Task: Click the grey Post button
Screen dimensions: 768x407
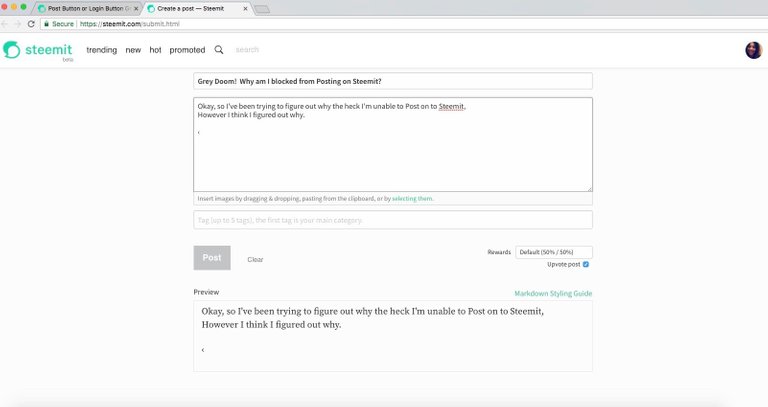Action: point(212,258)
